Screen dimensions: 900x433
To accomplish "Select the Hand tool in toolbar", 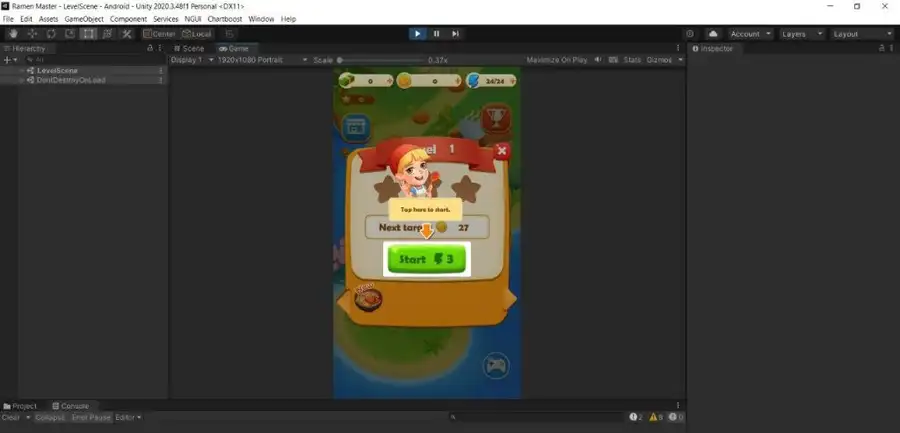I will pyautogui.click(x=12, y=34).
